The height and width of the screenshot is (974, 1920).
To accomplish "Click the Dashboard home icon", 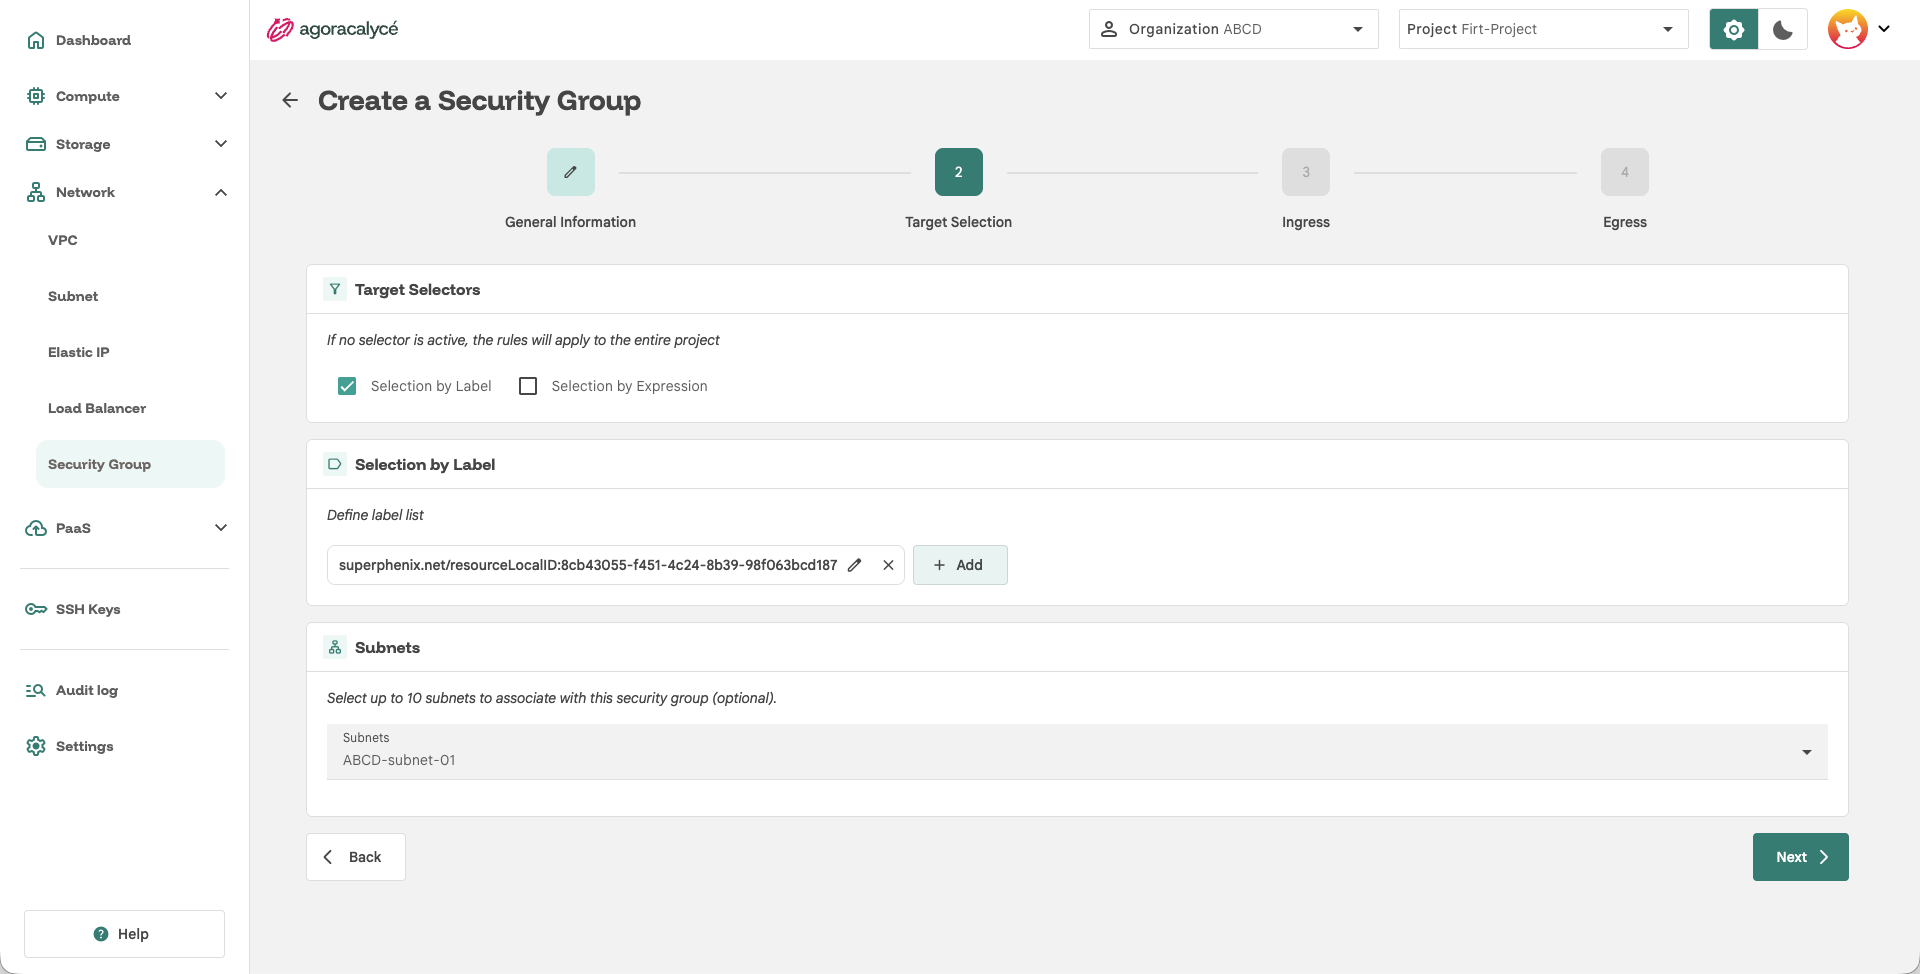I will click(36, 40).
